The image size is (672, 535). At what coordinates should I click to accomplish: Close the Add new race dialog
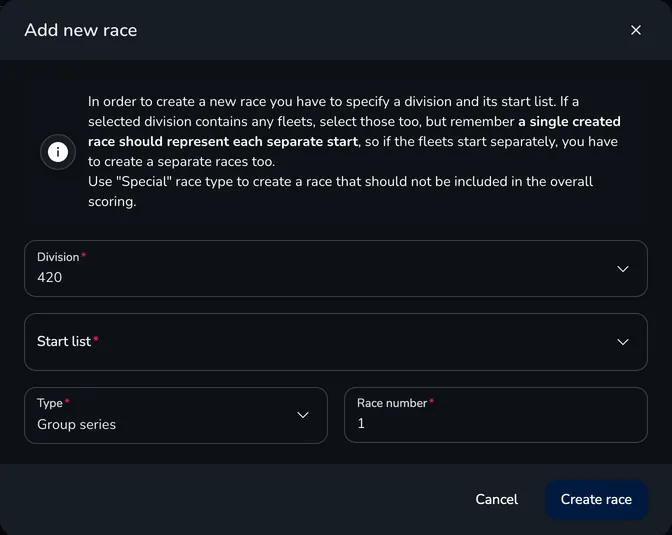(636, 30)
